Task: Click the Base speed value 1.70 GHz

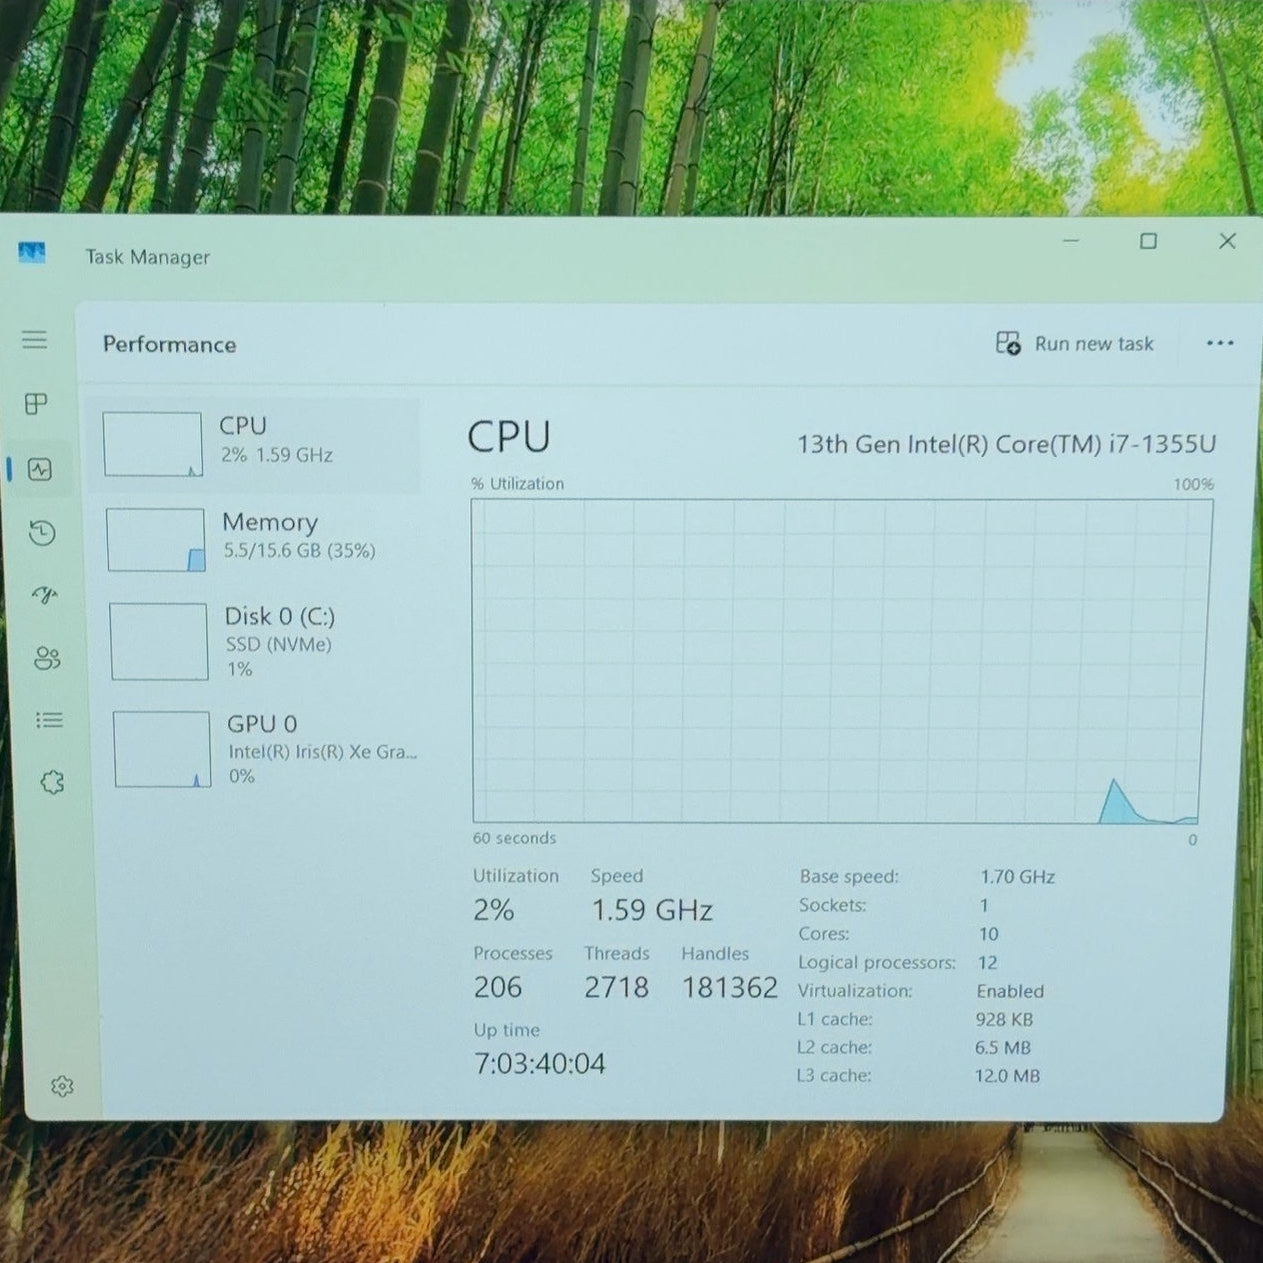Action: (1017, 877)
